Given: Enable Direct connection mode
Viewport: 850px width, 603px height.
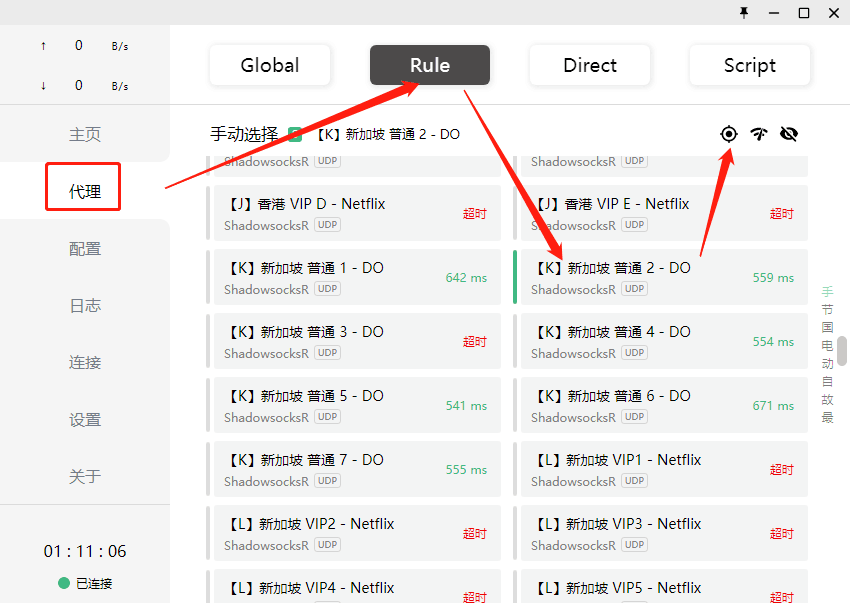Looking at the screenshot, I should [x=590, y=65].
